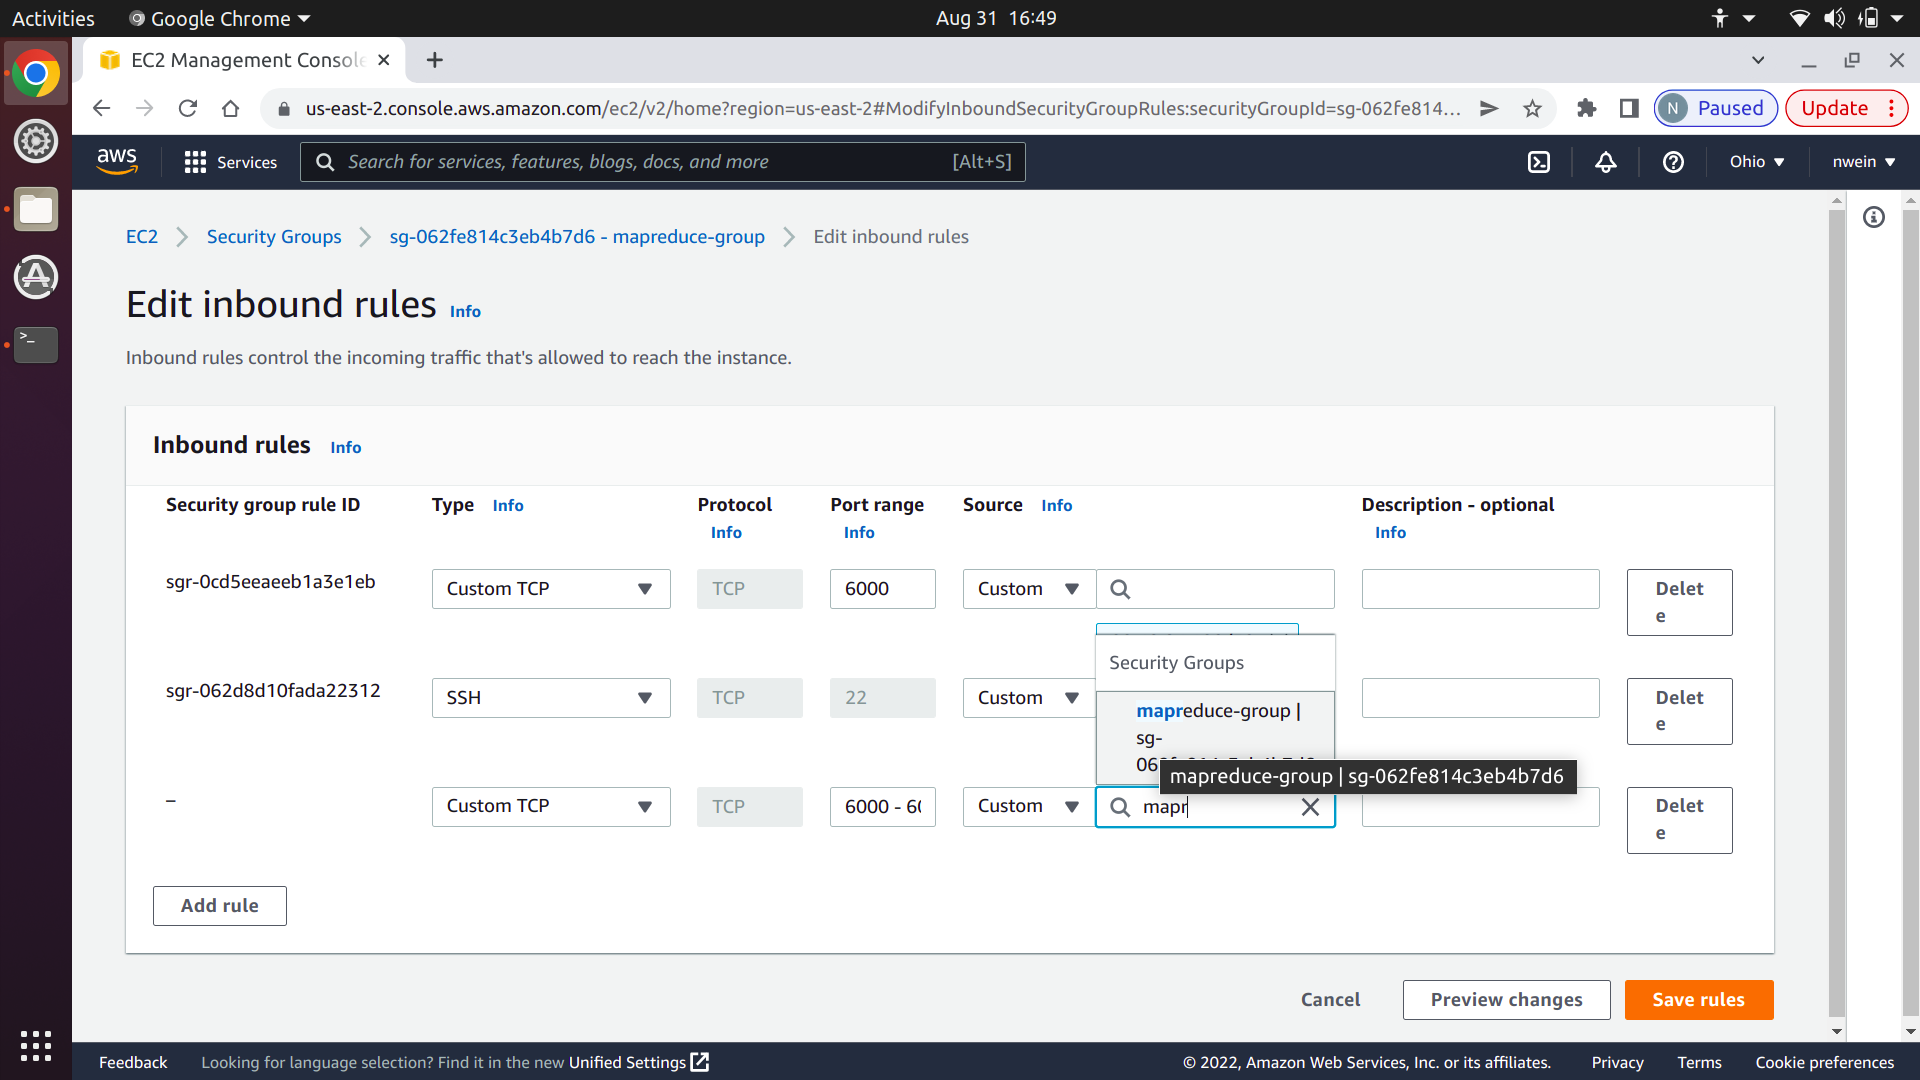The height and width of the screenshot is (1080, 1920).
Task: Open Files from the Ubuntu dock
Action: point(36,210)
